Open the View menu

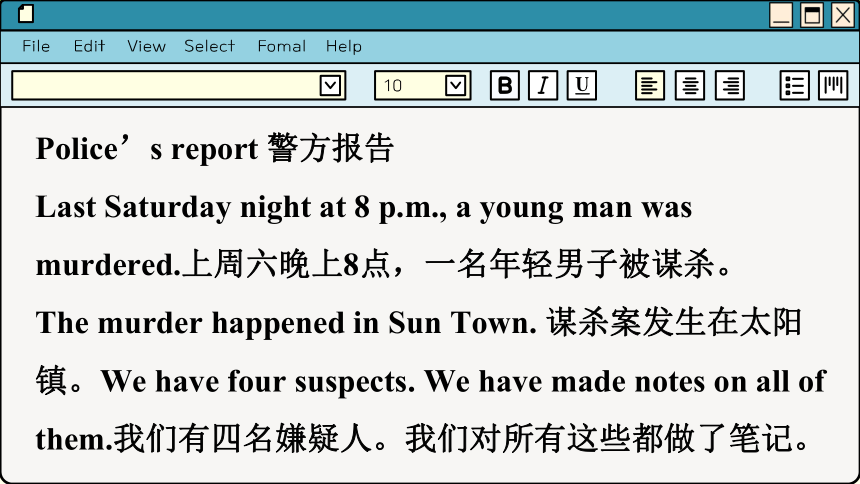tap(146, 46)
